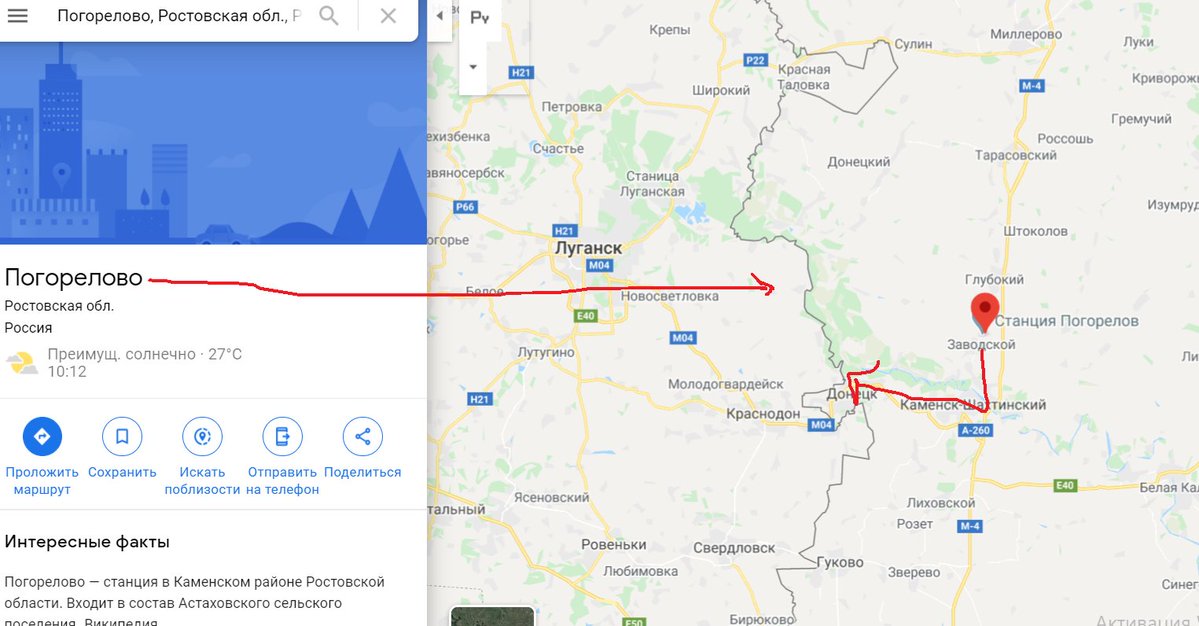Click the Станция Погорелов map label
The image size is (1199, 626).
1066,321
